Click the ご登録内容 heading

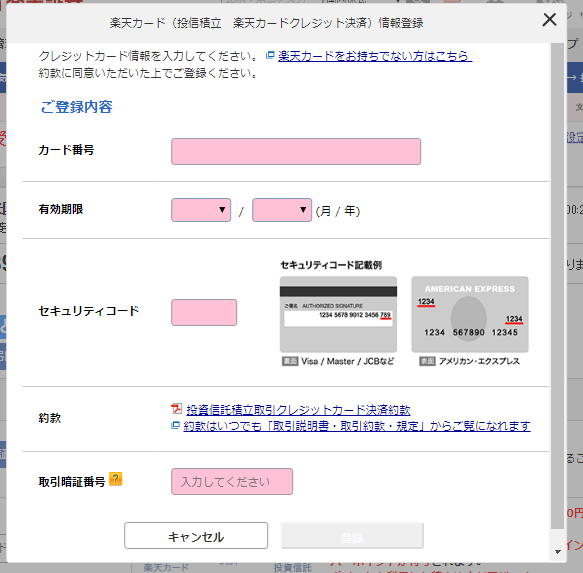[x=76, y=107]
